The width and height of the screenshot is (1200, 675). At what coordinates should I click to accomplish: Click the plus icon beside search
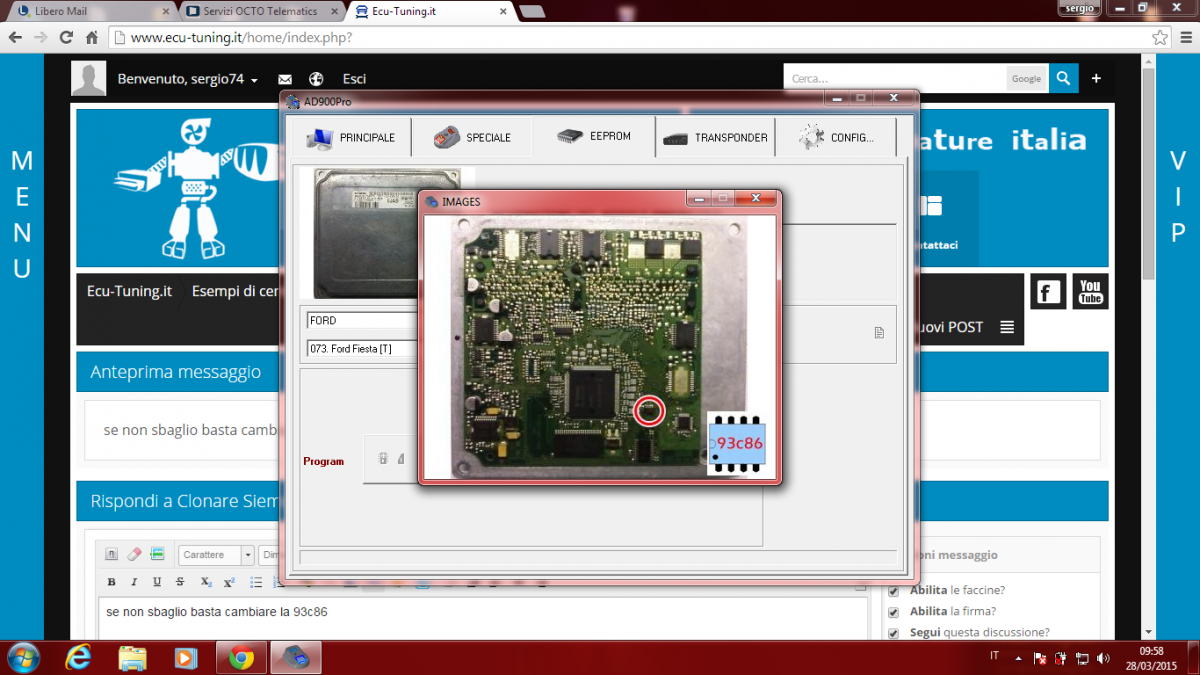tap(1096, 78)
